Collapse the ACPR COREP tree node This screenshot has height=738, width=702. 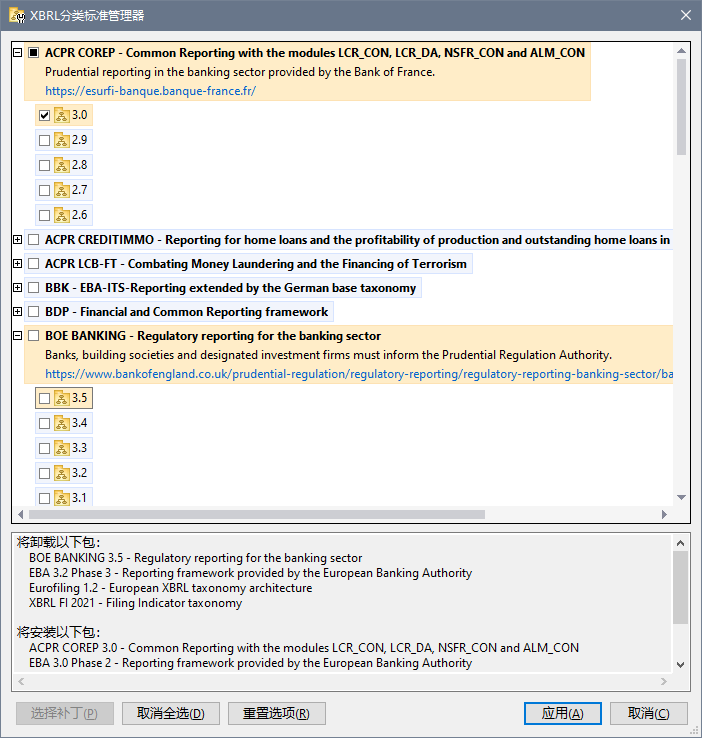click(x=17, y=52)
